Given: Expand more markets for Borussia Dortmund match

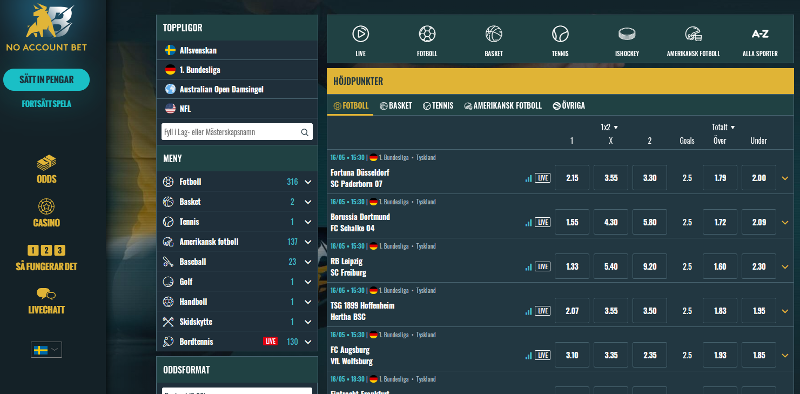Looking at the screenshot, I should coord(785,223).
